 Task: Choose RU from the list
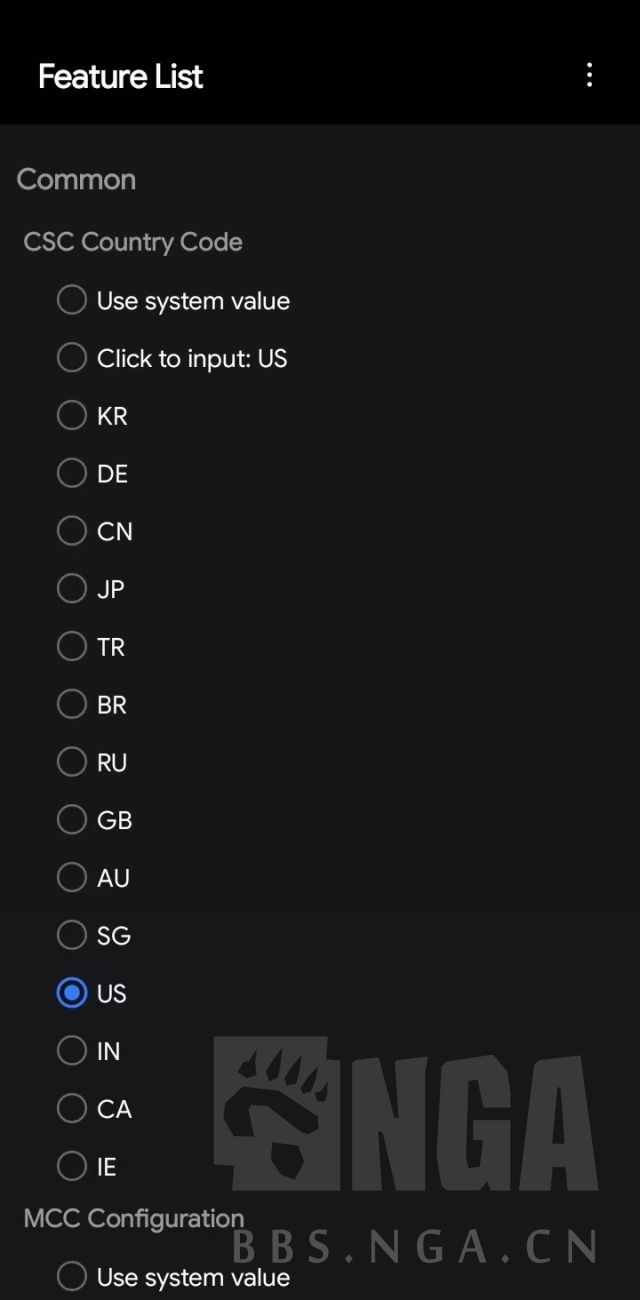72,762
